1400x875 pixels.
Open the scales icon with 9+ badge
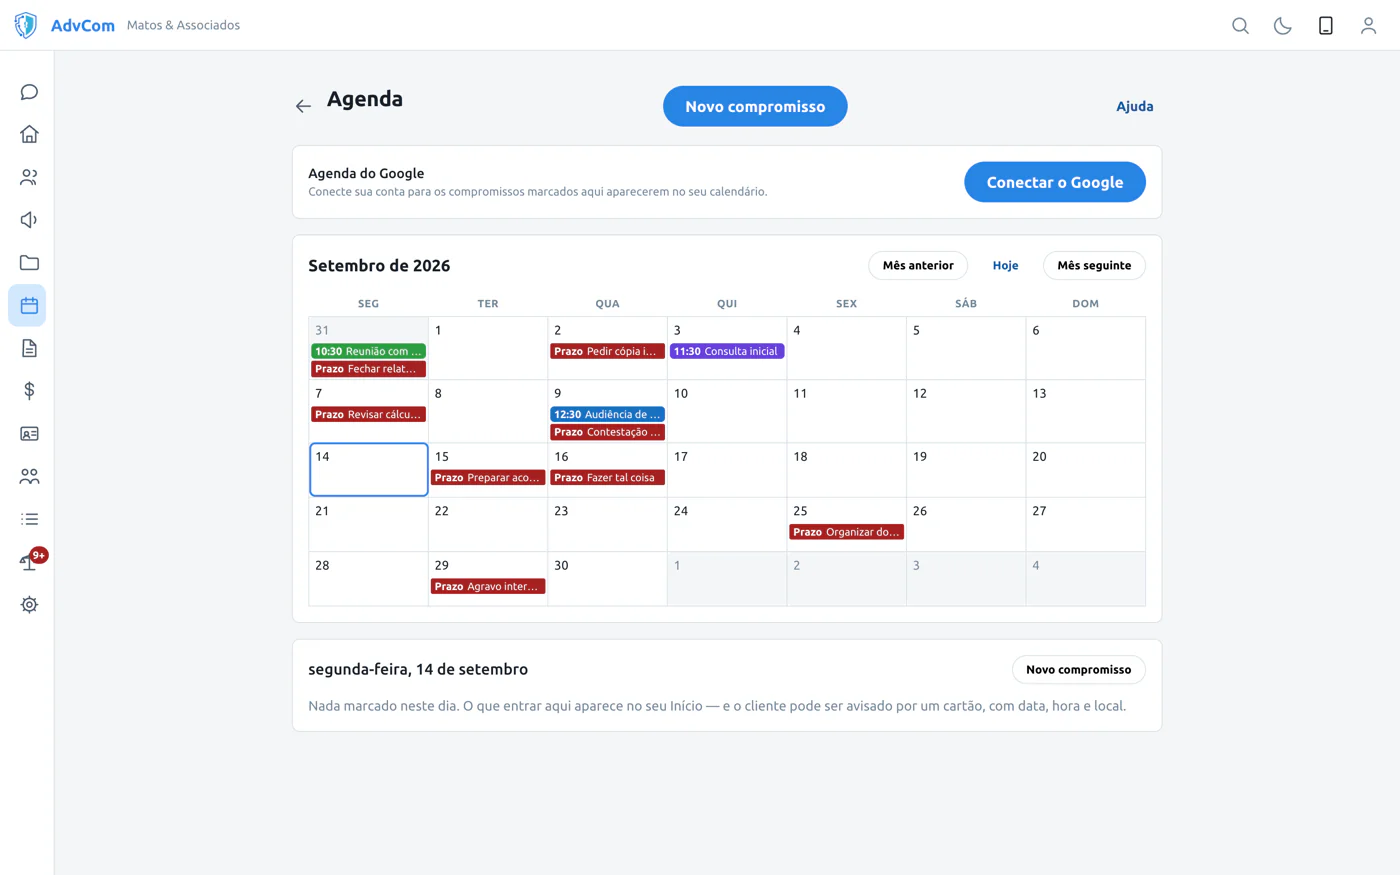[29, 562]
